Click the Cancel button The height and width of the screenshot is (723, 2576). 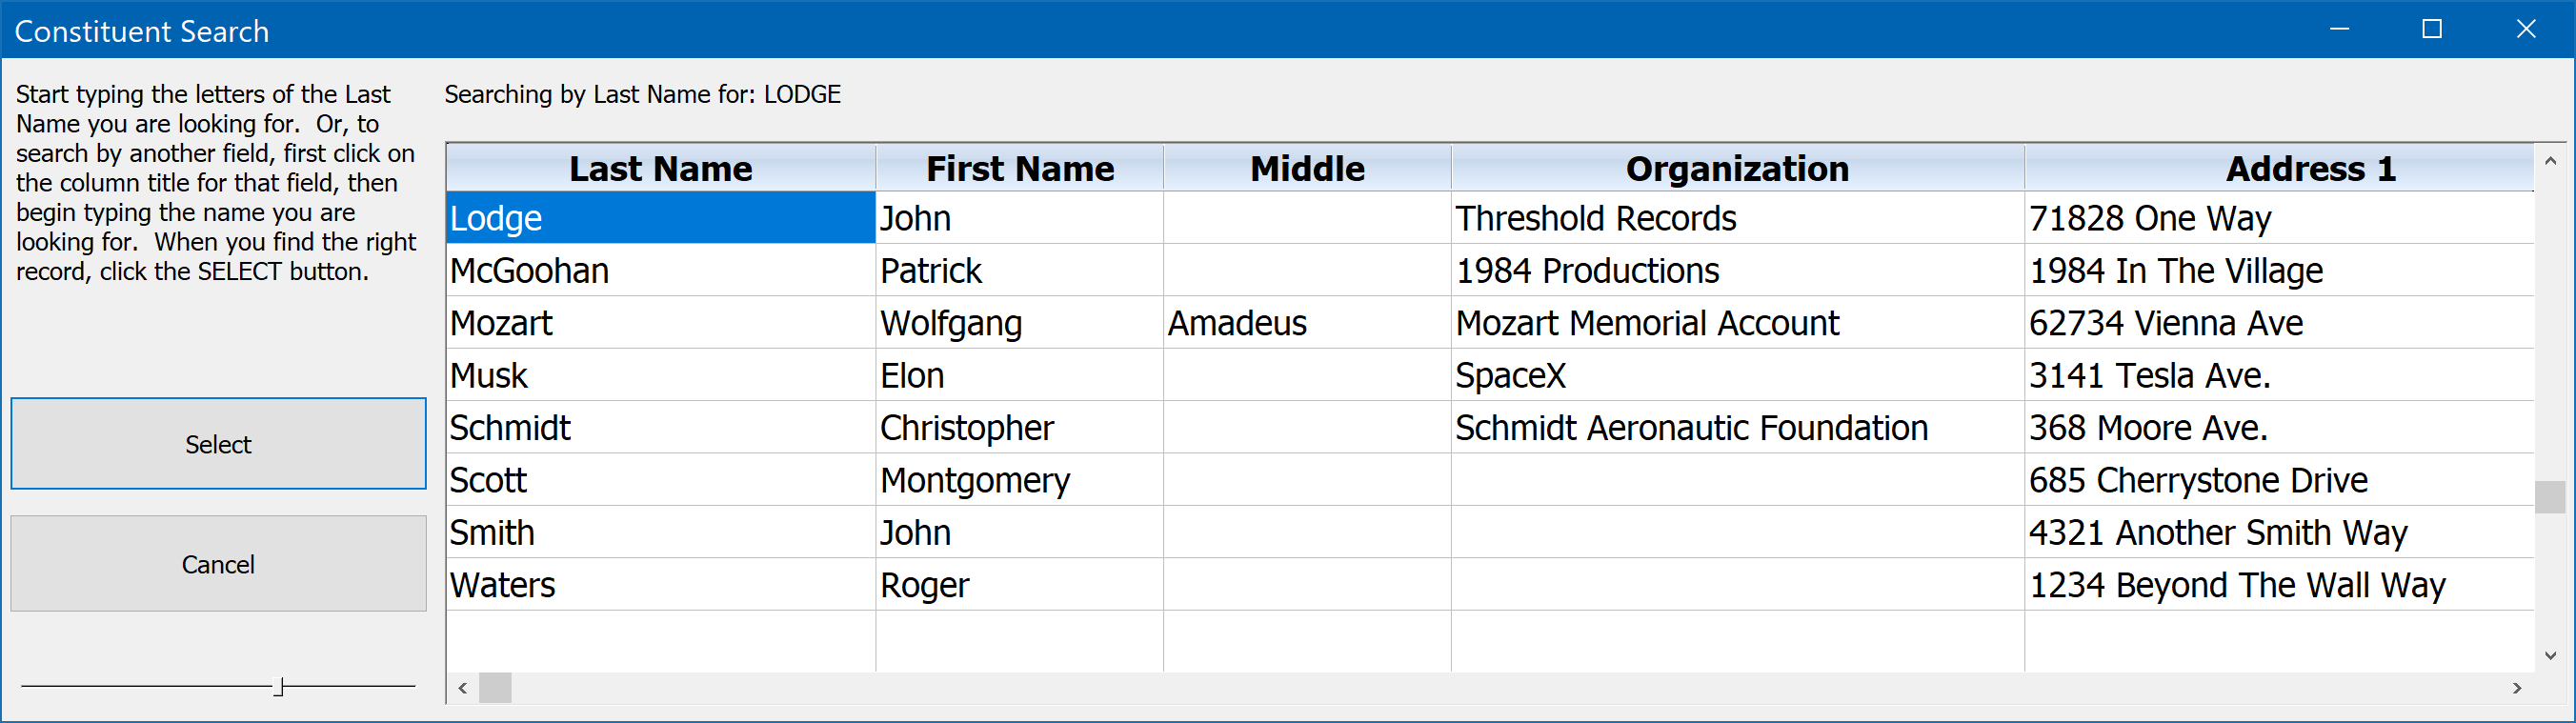point(218,563)
